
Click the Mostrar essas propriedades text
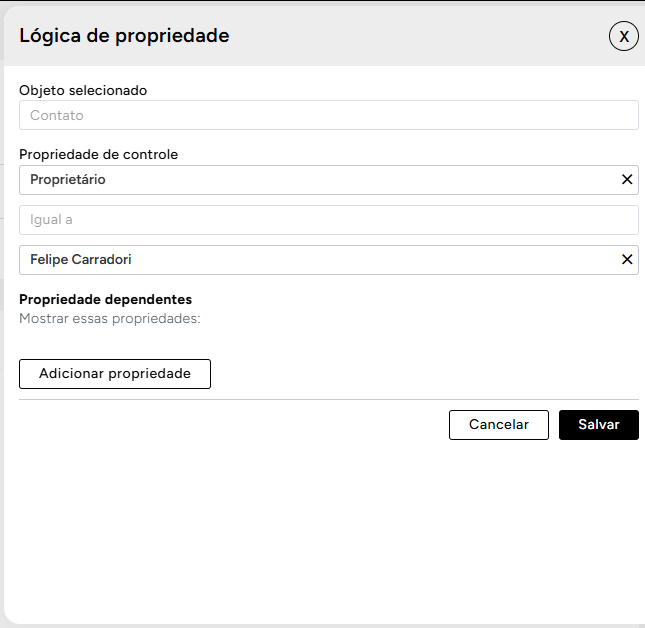click(x=110, y=319)
